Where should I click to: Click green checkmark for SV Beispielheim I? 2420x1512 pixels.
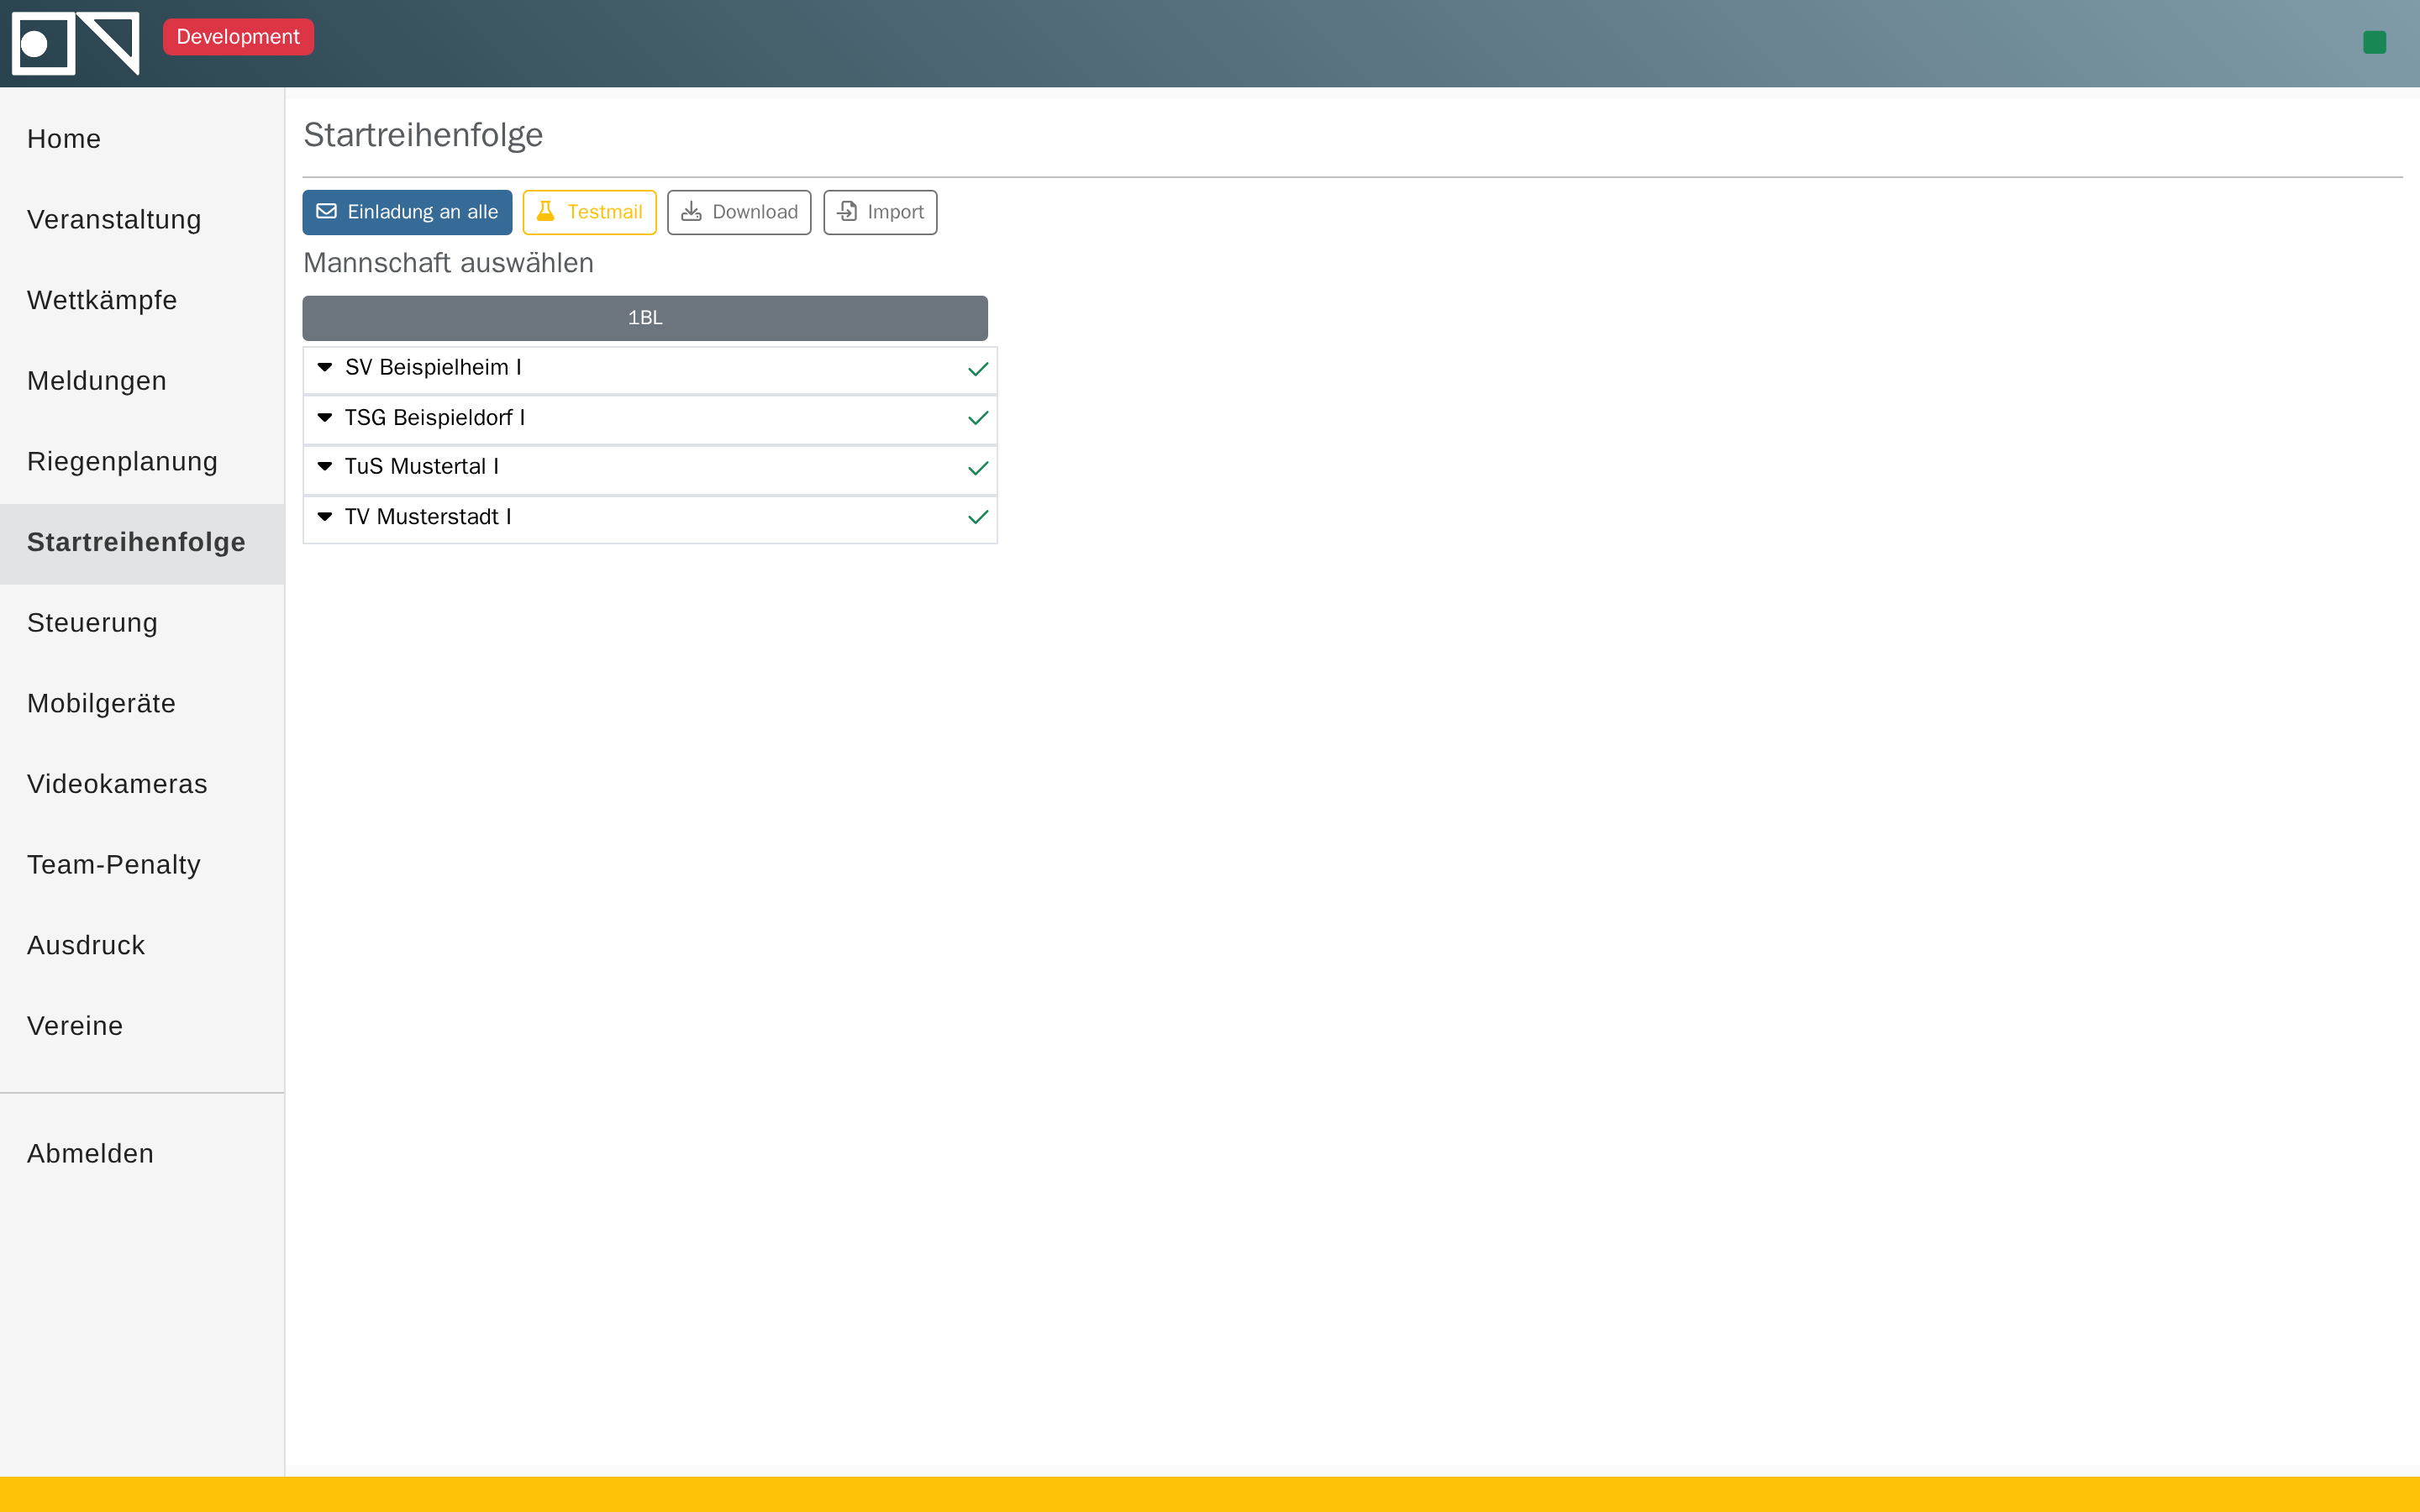click(978, 369)
